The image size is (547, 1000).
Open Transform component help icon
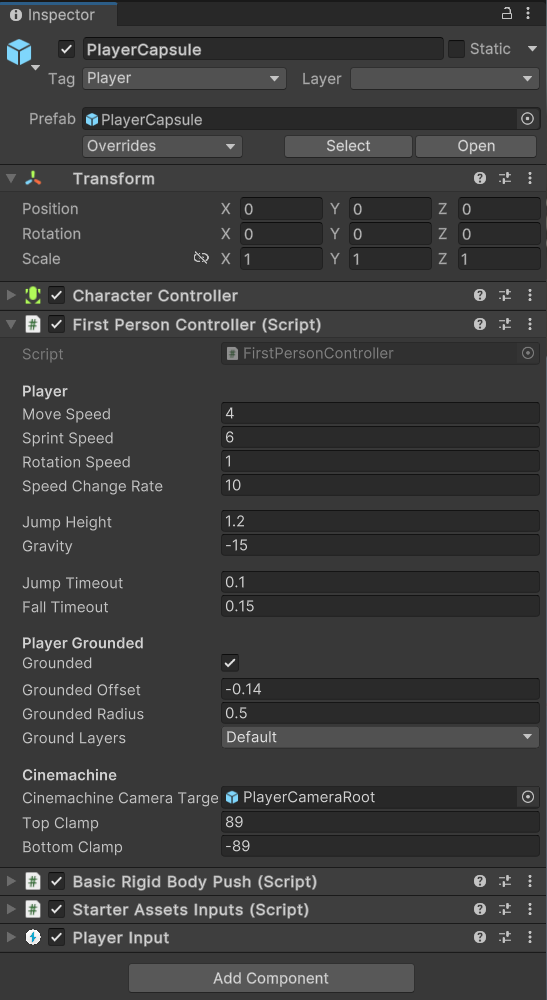480,179
